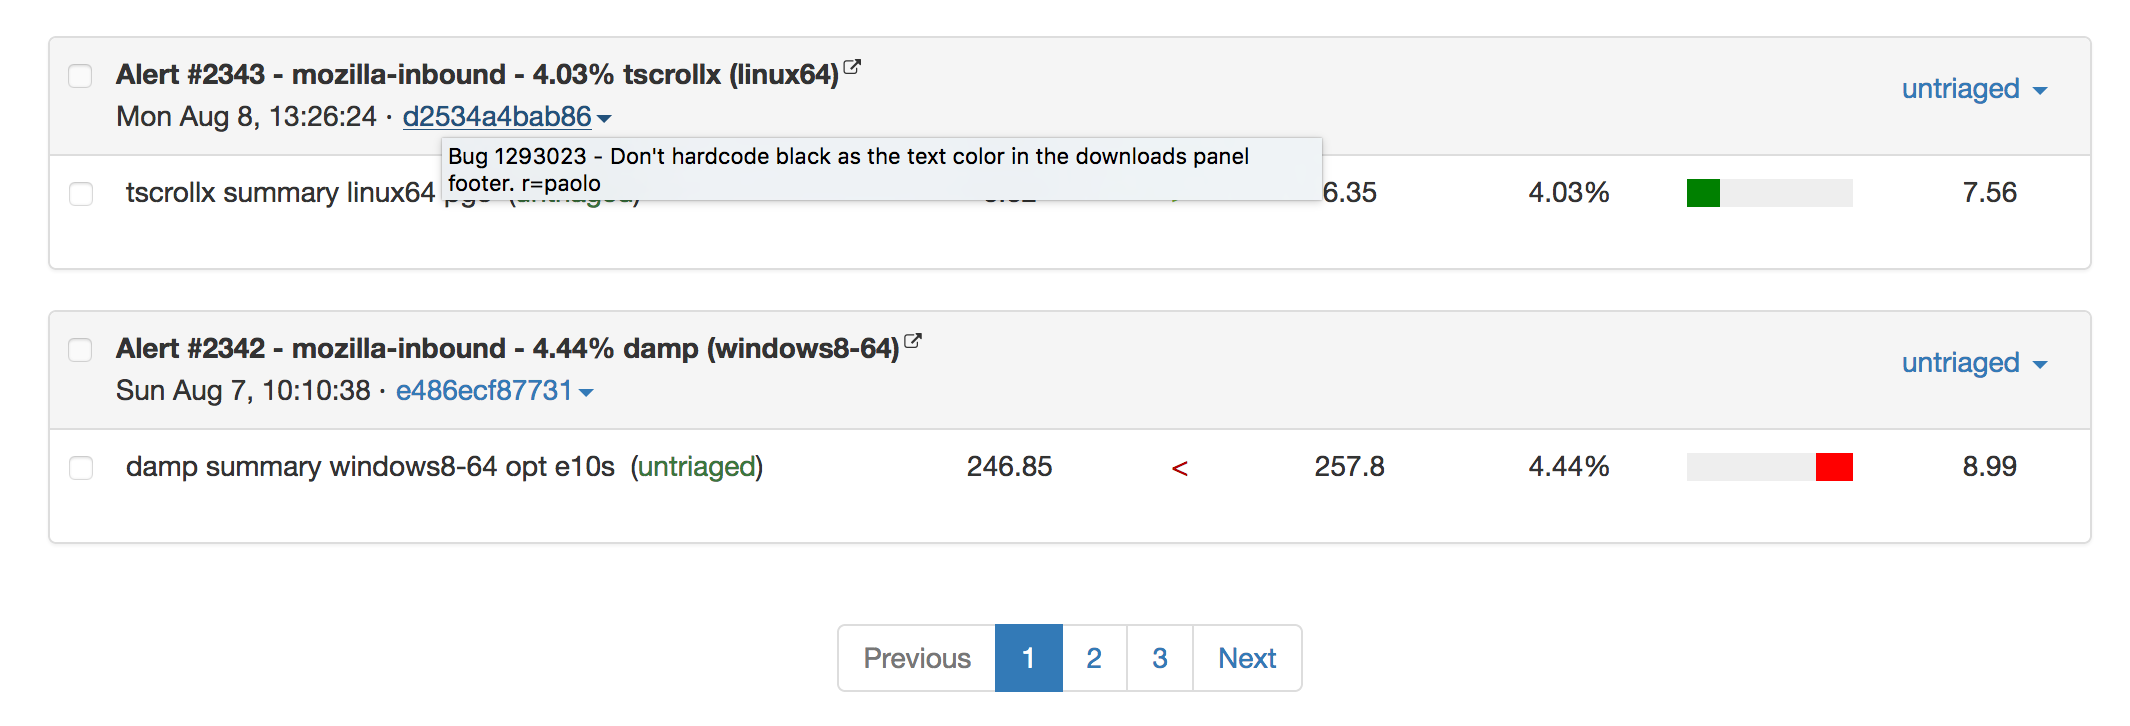Open Alert #2343 tscrollx title link
Screen dimensions: 2130x726
point(477,75)
